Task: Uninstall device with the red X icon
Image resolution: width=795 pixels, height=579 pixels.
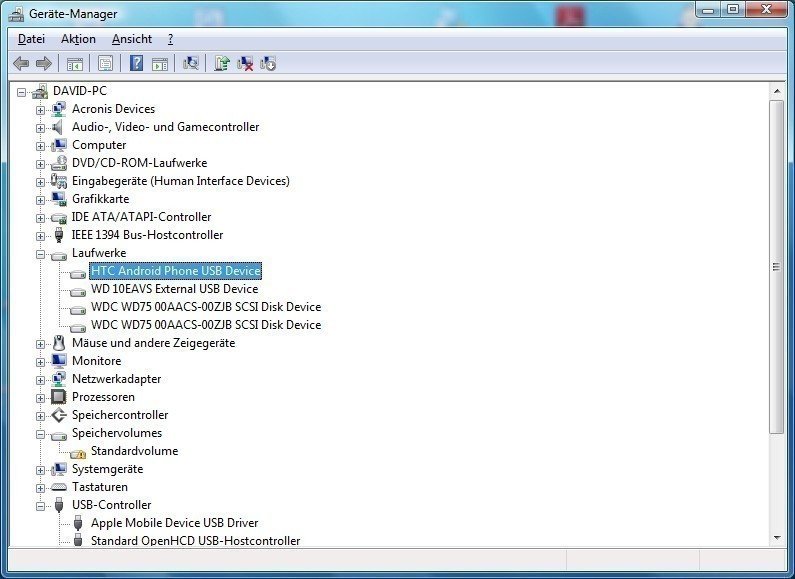Action: (x=245, y=63)
